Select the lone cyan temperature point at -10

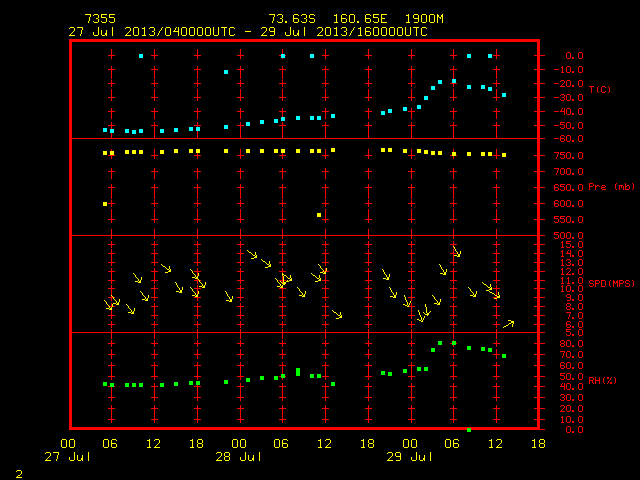coord(226,72)
